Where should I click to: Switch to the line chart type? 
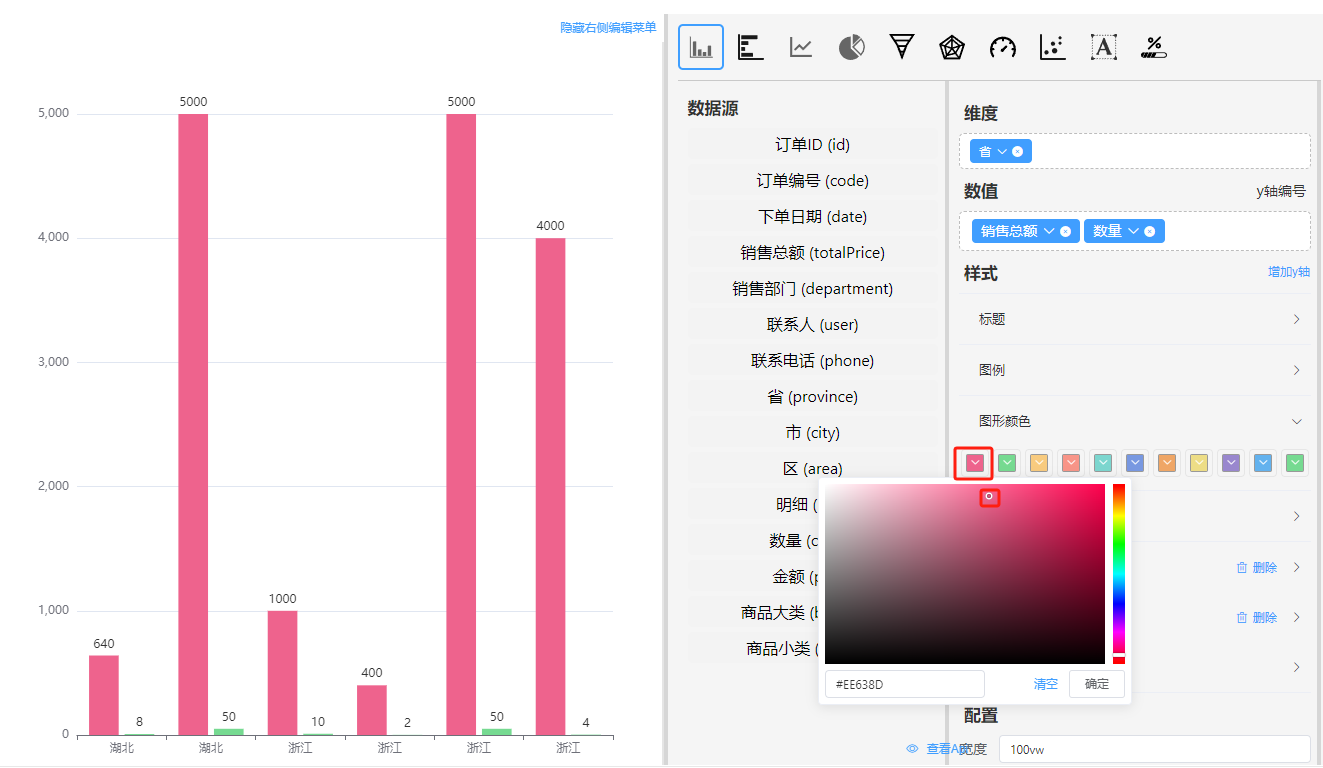click(801, 47)
